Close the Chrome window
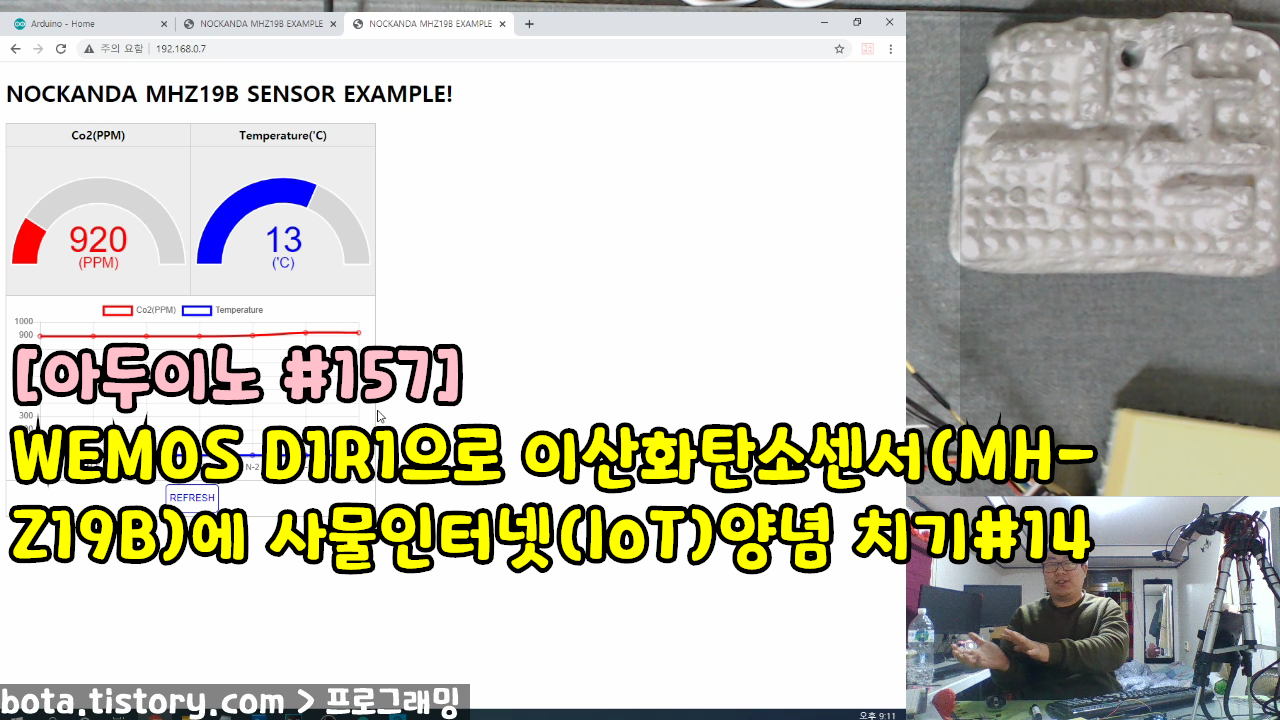Viewport: 1280px width, 720px height. pos(889,22)
